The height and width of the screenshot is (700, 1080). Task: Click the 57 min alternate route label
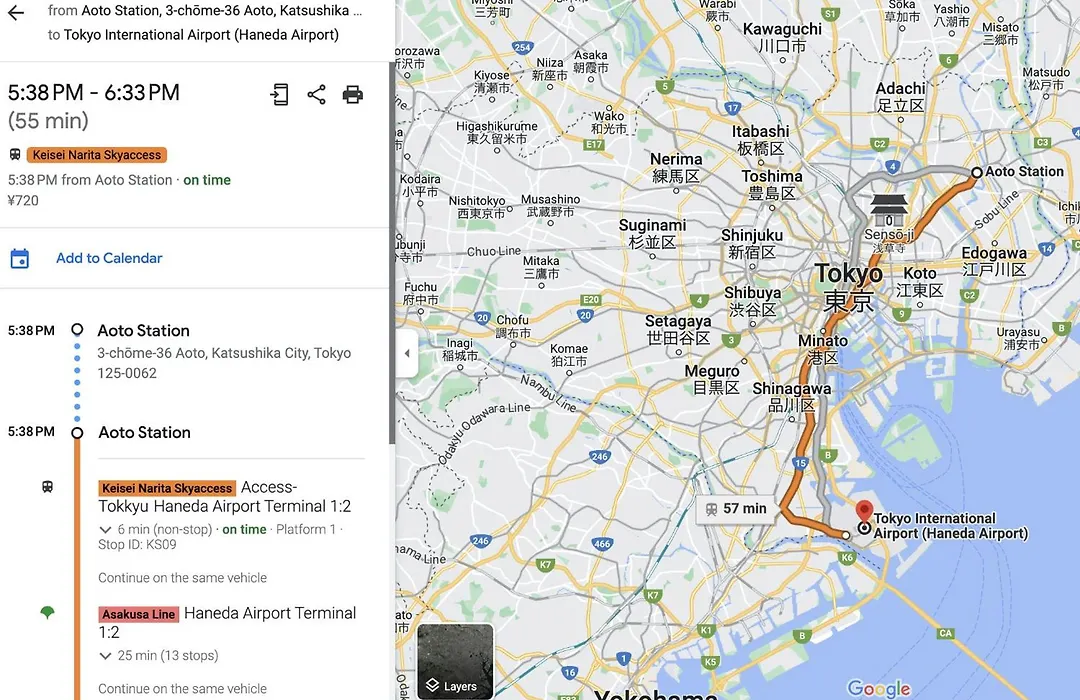point(736,509)
